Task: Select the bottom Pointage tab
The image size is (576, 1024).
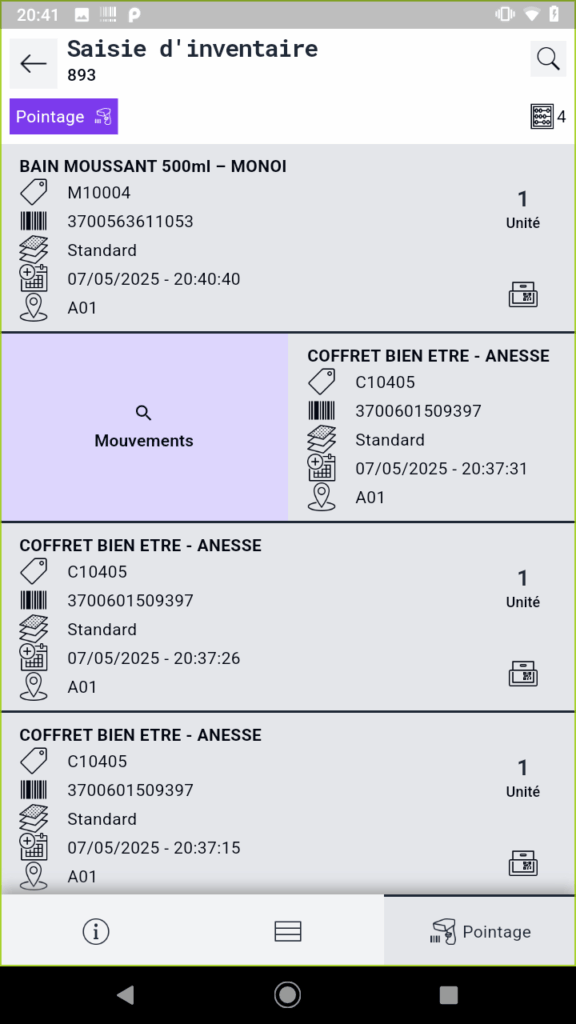Action: [480, 931]
